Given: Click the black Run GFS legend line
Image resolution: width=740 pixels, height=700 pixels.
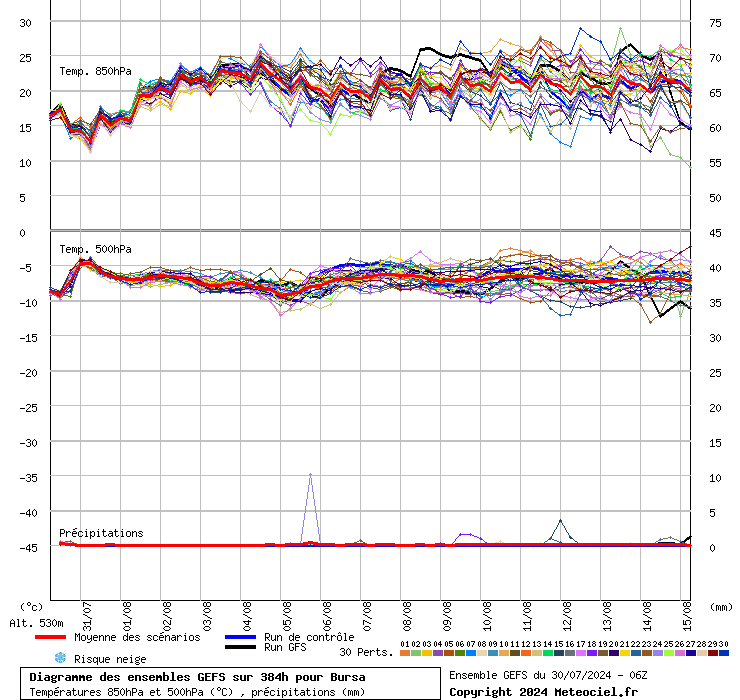Looking at the screenshot, I should point(240,647).
